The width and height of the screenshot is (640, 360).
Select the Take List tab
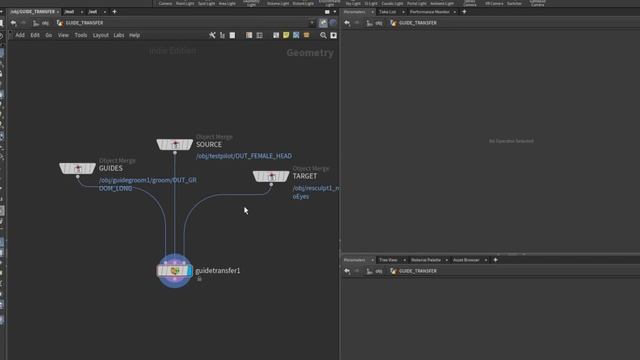(x=387, y=12)
